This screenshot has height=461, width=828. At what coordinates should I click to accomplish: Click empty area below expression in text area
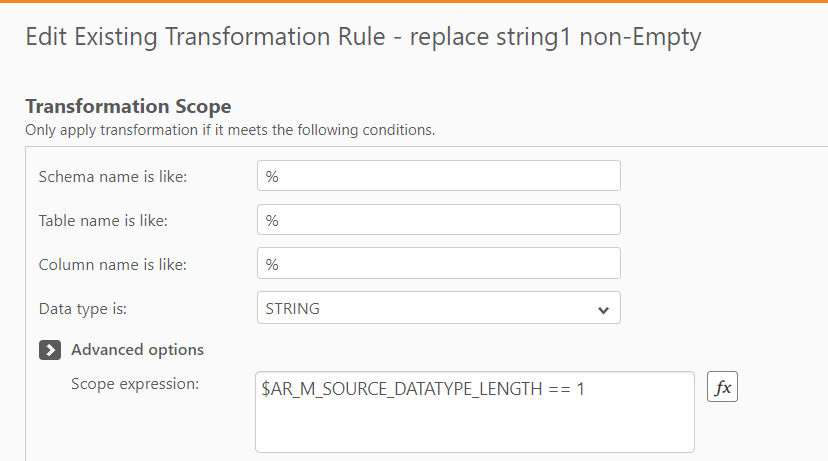coord(474,428)
